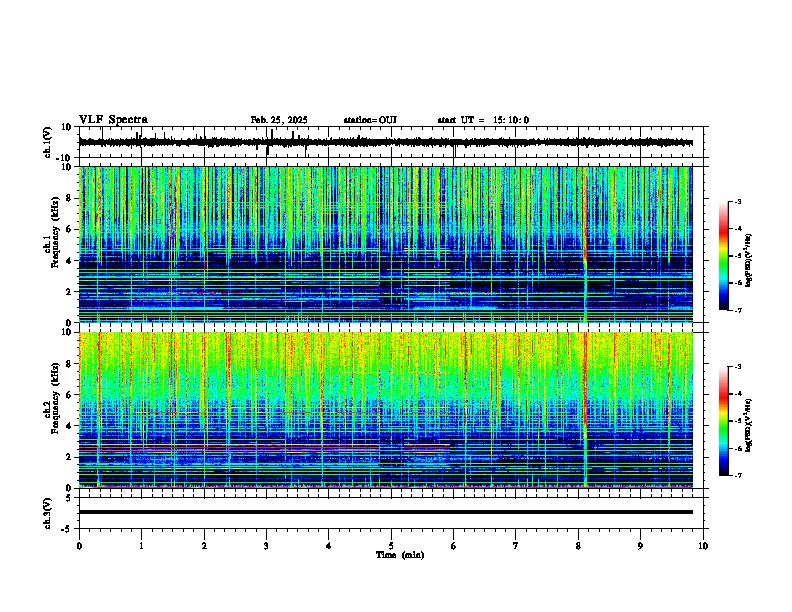The height and width of the screenshot is (612, 792).
Task: Click the "6" tick on ch.2 frequency axis
Action: [x=70, y=395]
